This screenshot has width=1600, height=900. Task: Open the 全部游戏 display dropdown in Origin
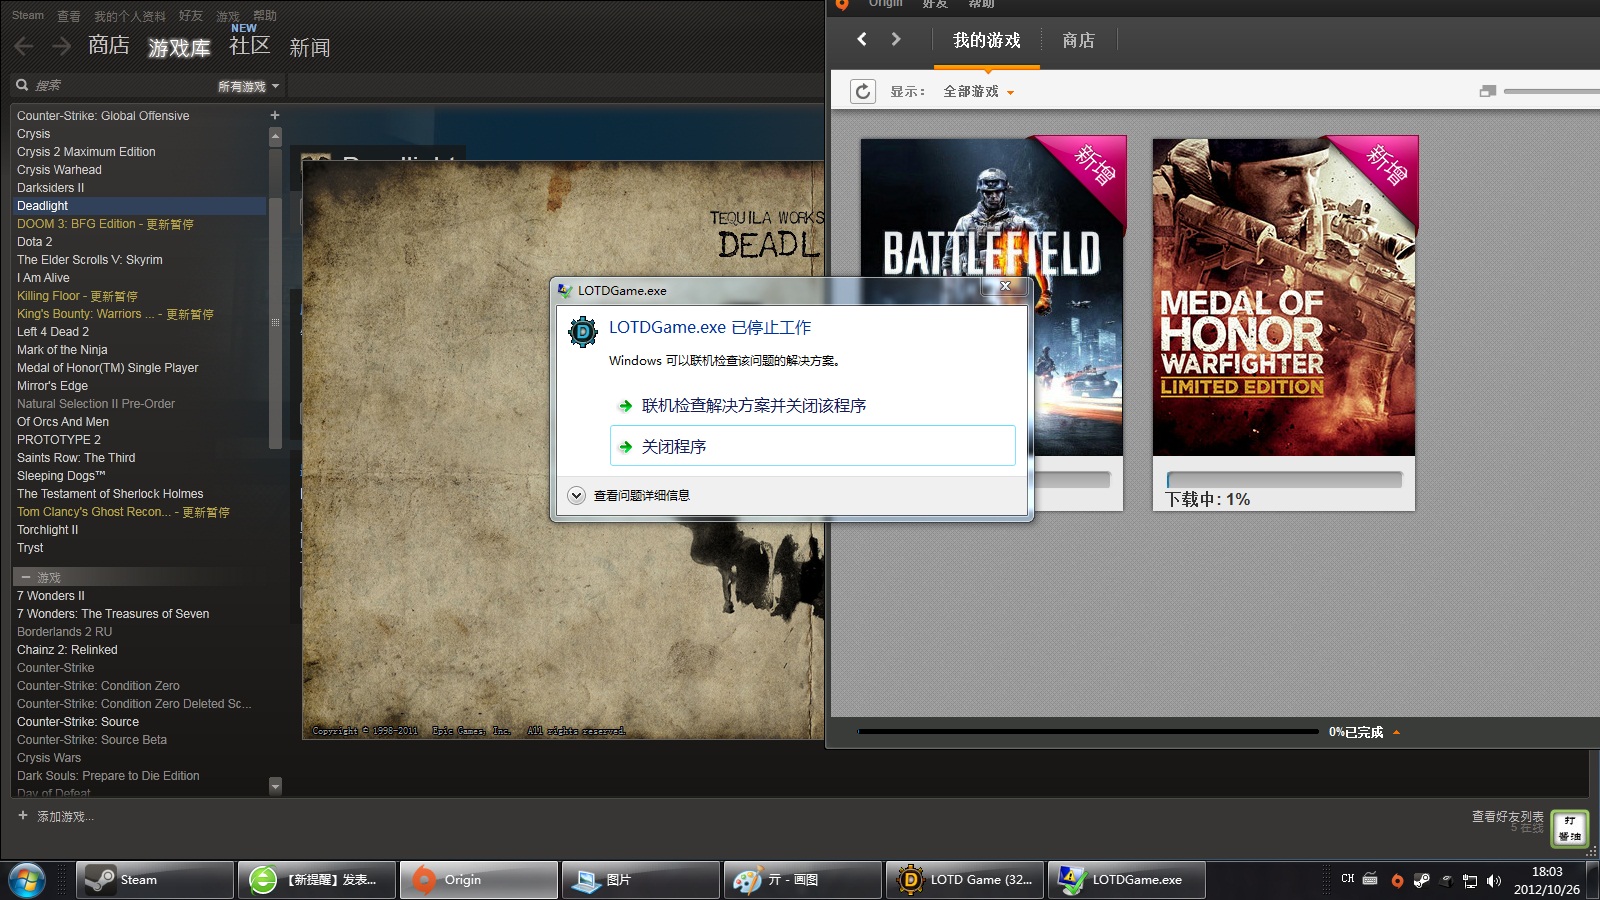click(979, 91)
